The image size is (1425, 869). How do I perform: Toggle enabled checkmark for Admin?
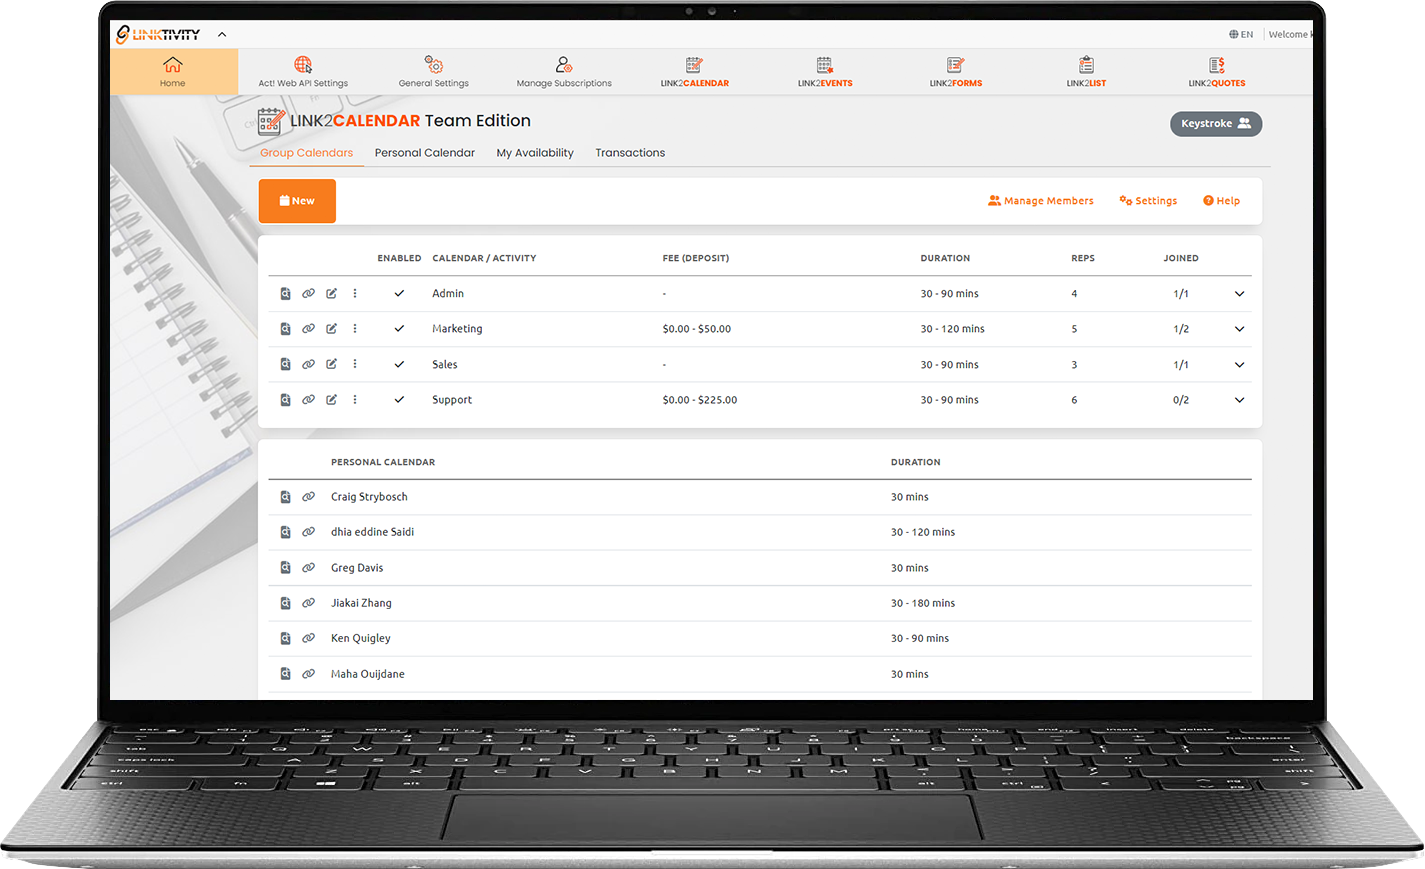pos(399,294)
